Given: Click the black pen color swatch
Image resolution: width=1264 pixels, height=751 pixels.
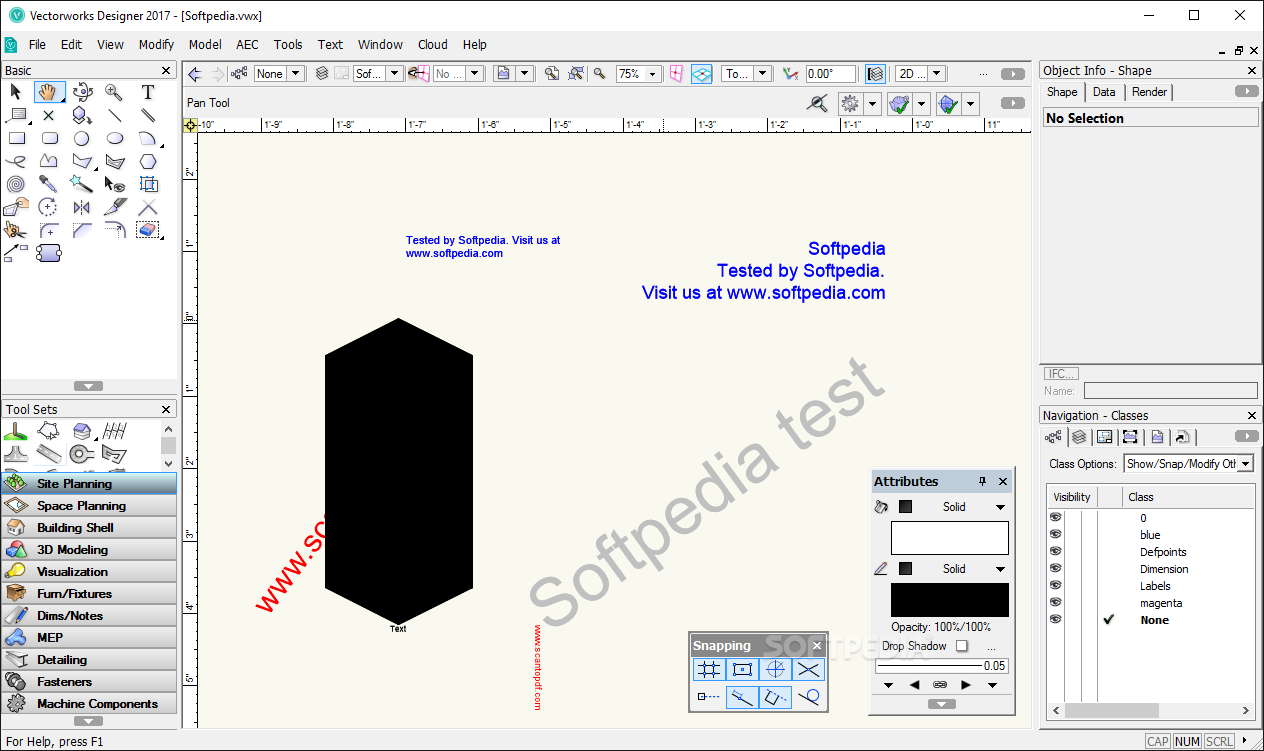Looking at the screenshot, I should coord(950,600).
